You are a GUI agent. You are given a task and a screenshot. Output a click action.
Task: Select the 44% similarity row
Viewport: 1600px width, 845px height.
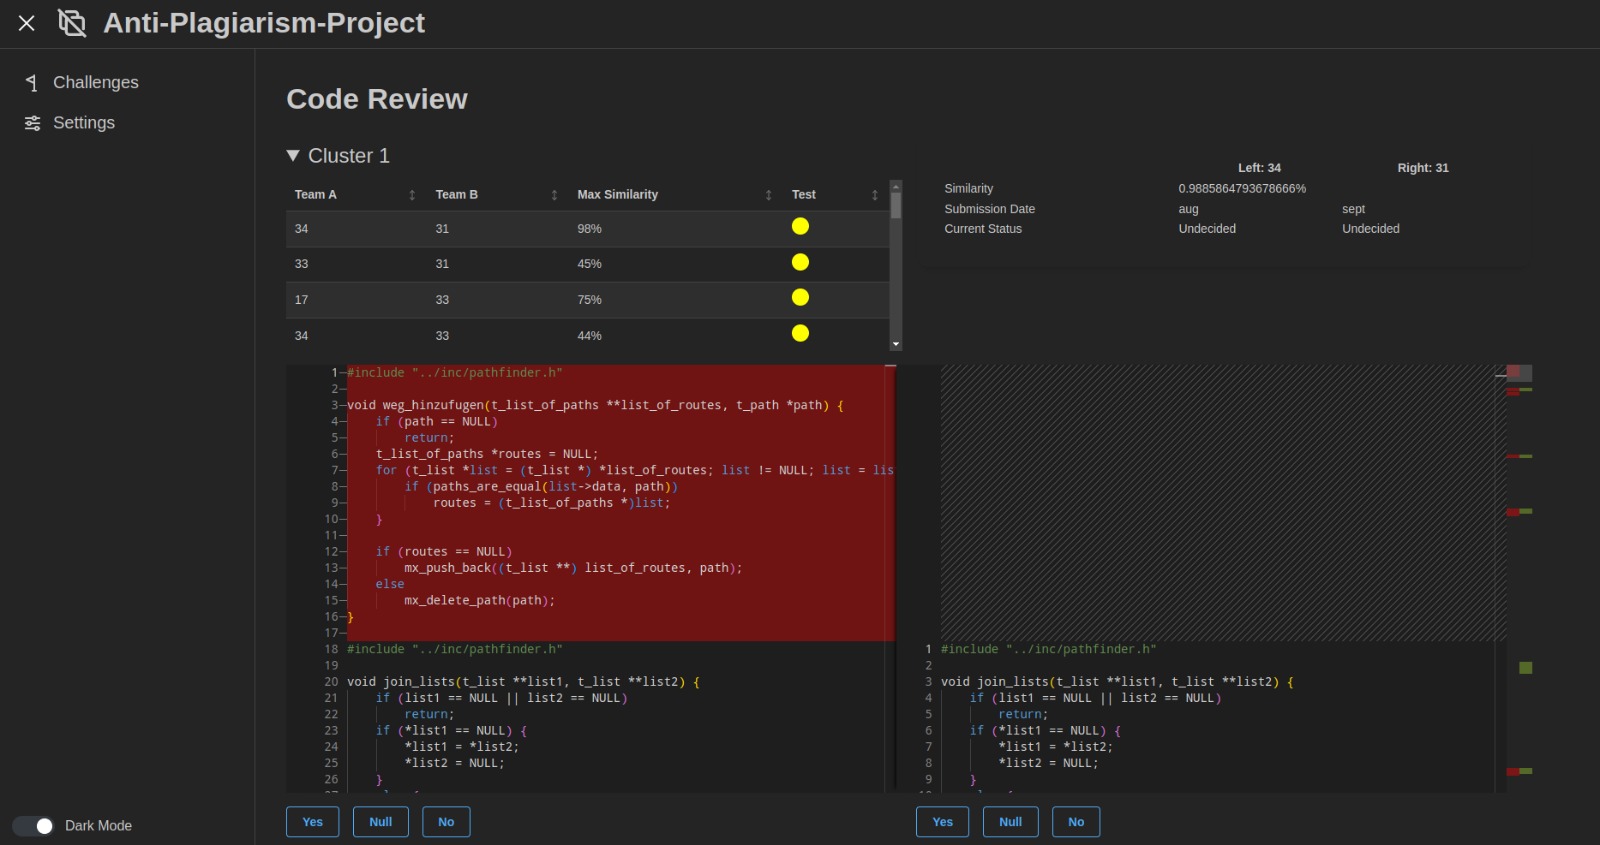pos(587,336)
